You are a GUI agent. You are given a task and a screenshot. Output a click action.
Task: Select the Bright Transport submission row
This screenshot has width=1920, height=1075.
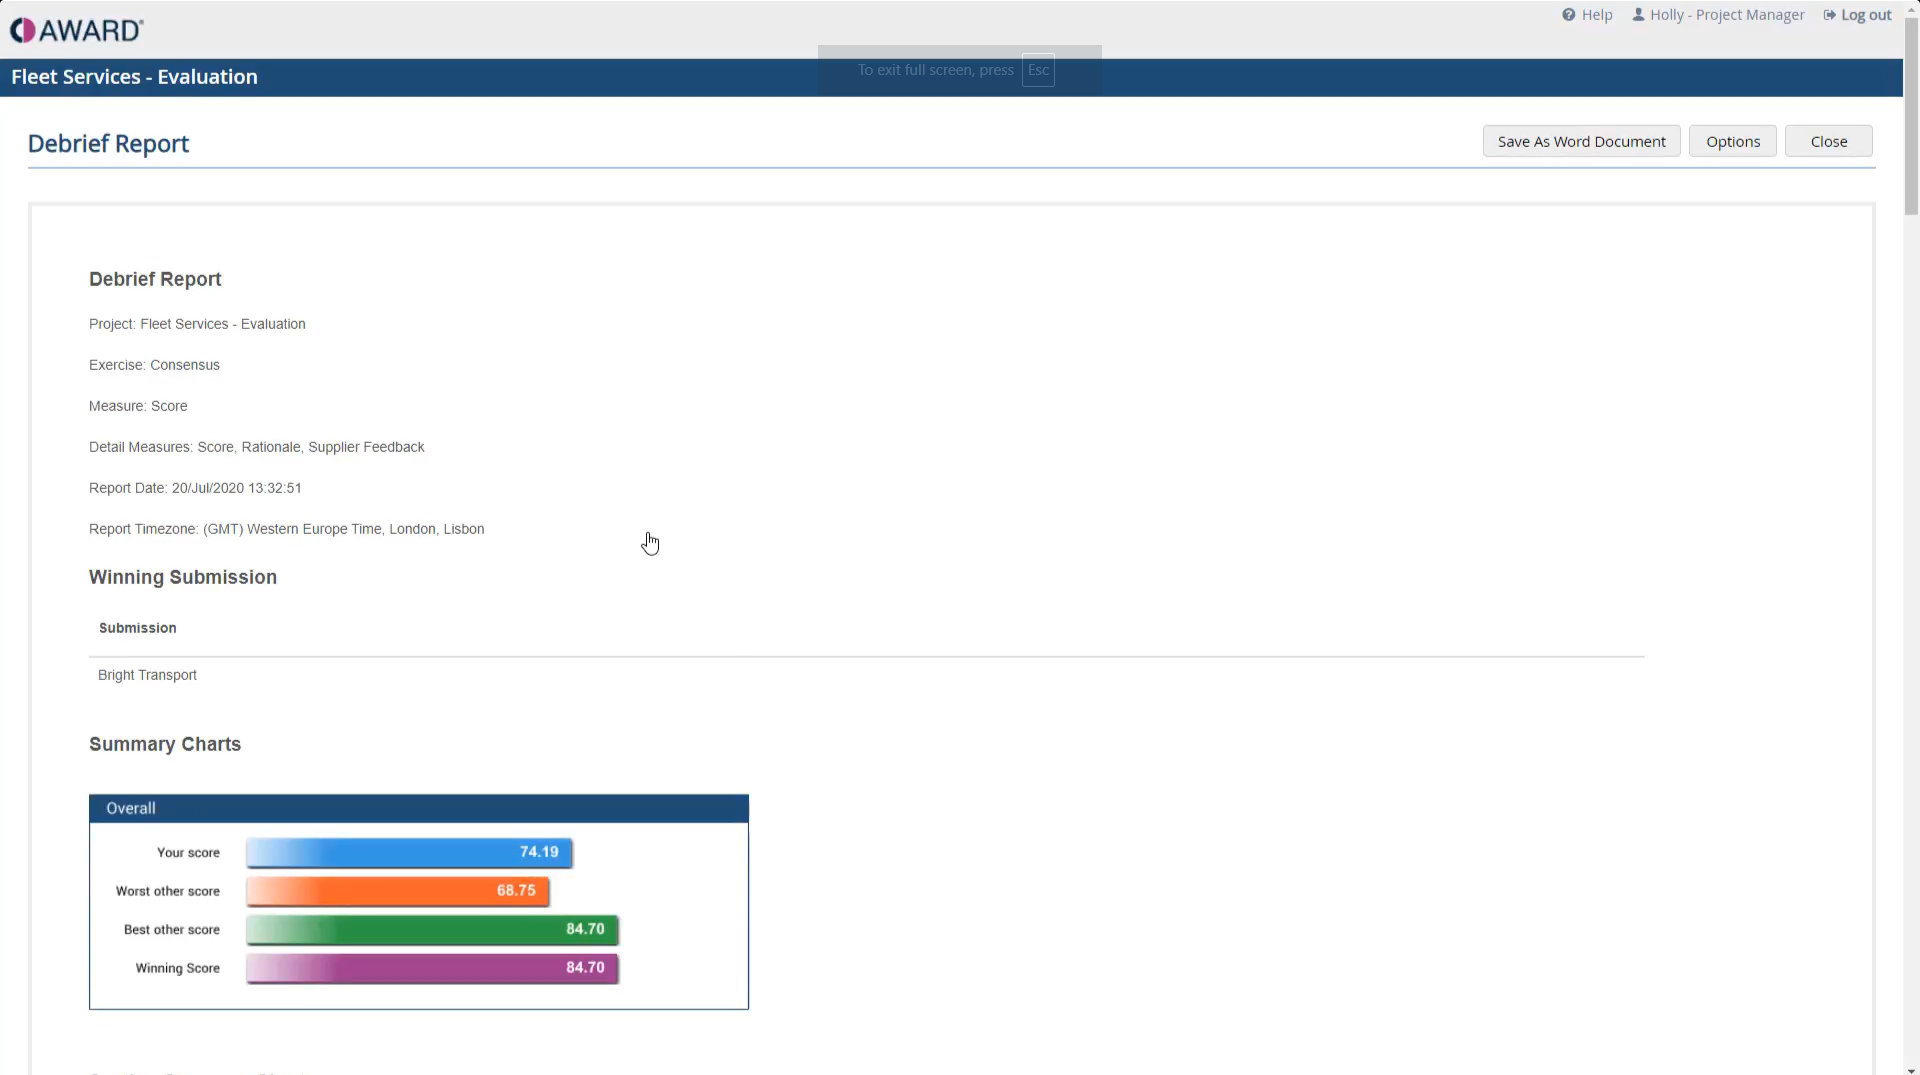click(146, 675)
